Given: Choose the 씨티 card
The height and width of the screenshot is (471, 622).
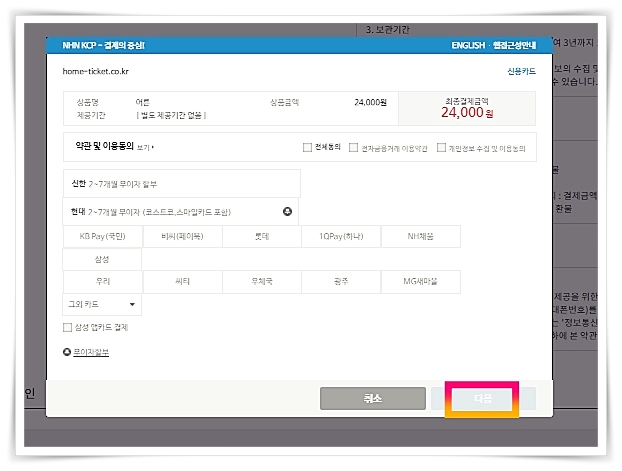Looking at the screenshot, I should point(182,282).
